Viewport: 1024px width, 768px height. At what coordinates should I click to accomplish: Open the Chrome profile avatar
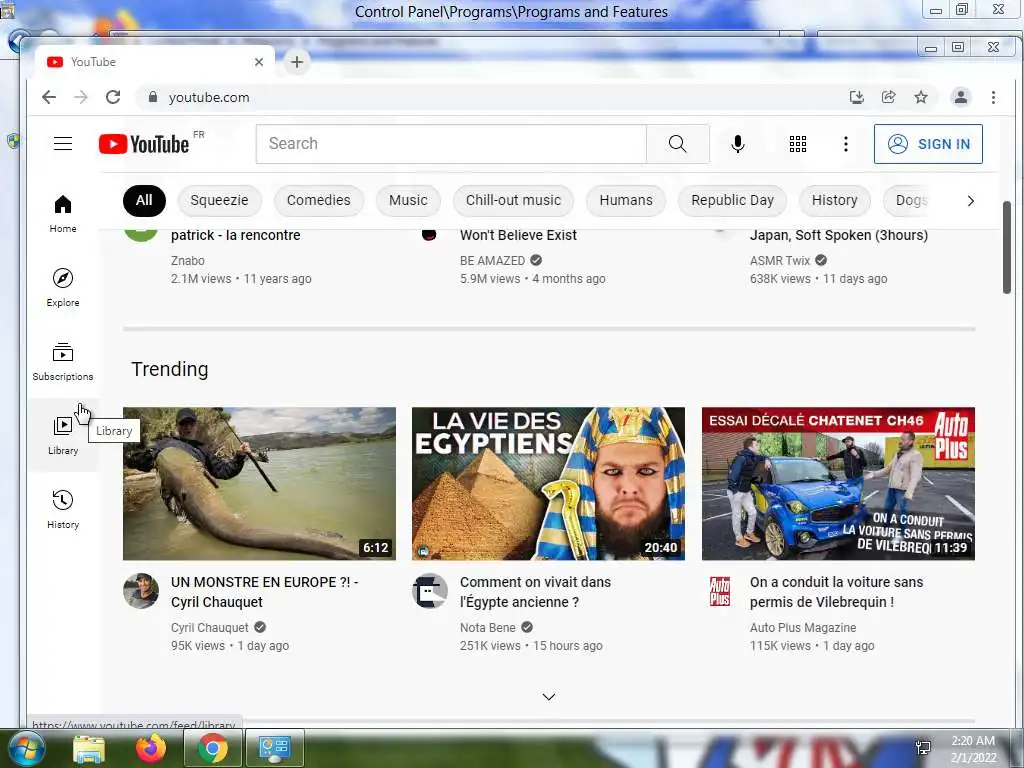[961, 97]
